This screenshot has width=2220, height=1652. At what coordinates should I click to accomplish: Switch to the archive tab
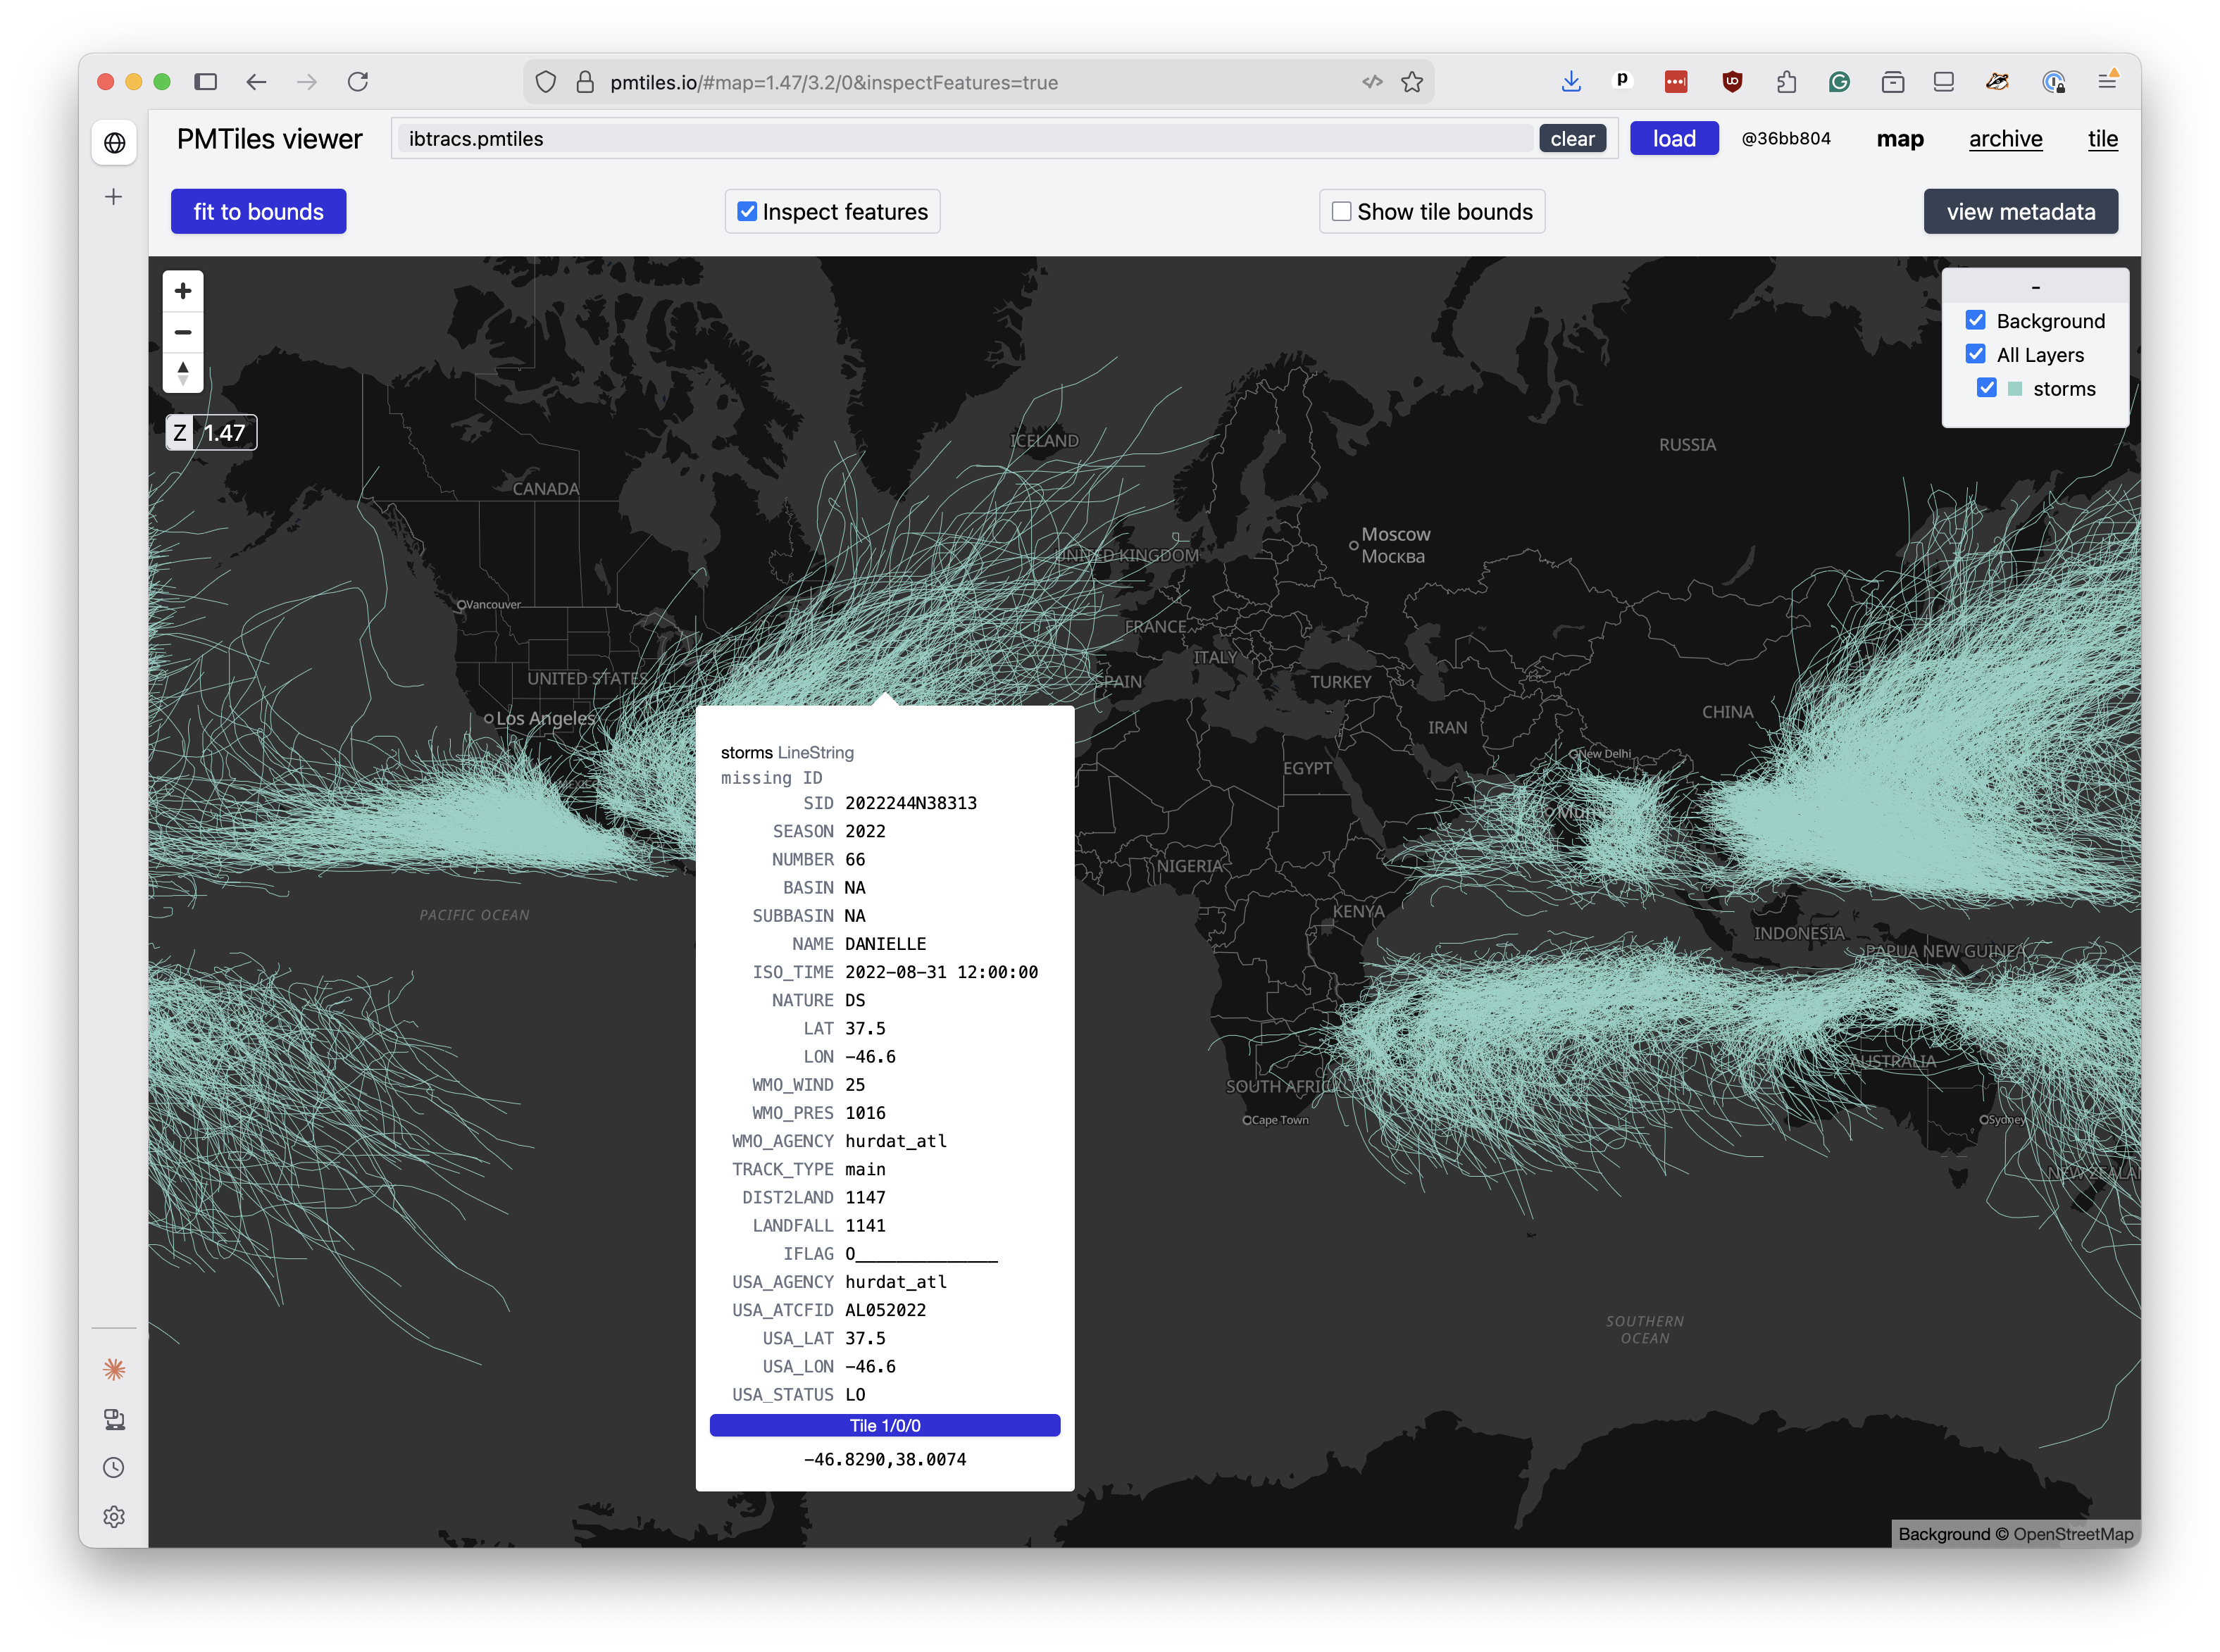pyautogui.click(x=2005, y=139)
